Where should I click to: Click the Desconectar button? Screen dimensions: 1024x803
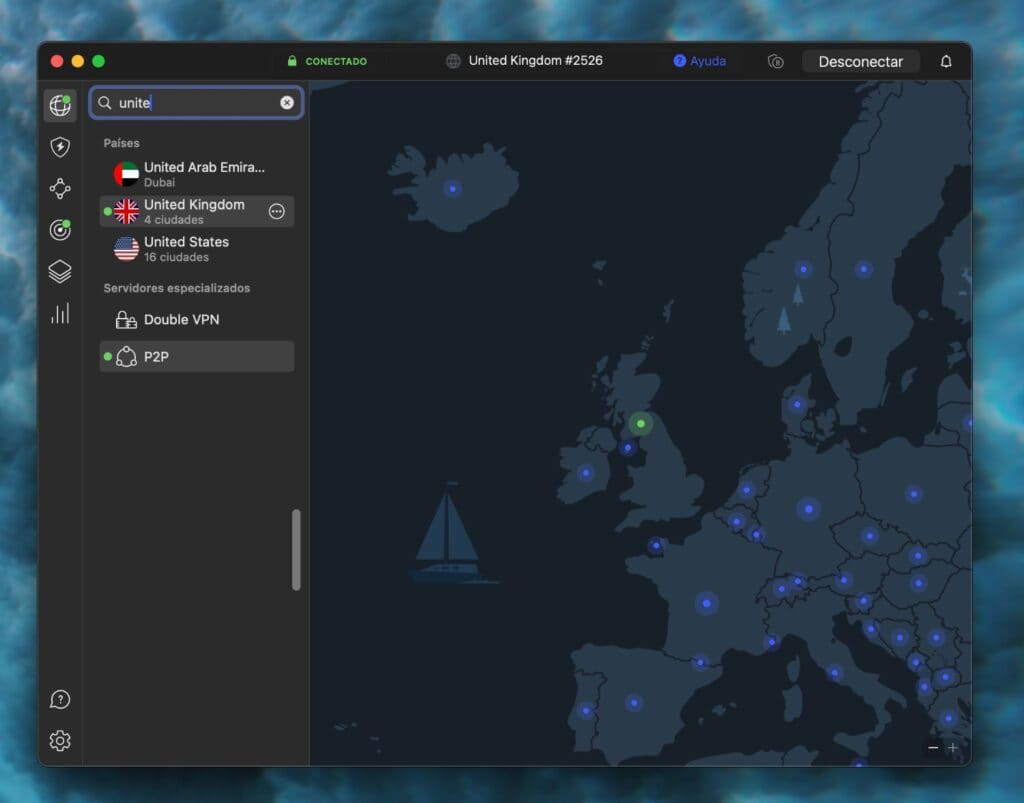click(x=861, y=61)
